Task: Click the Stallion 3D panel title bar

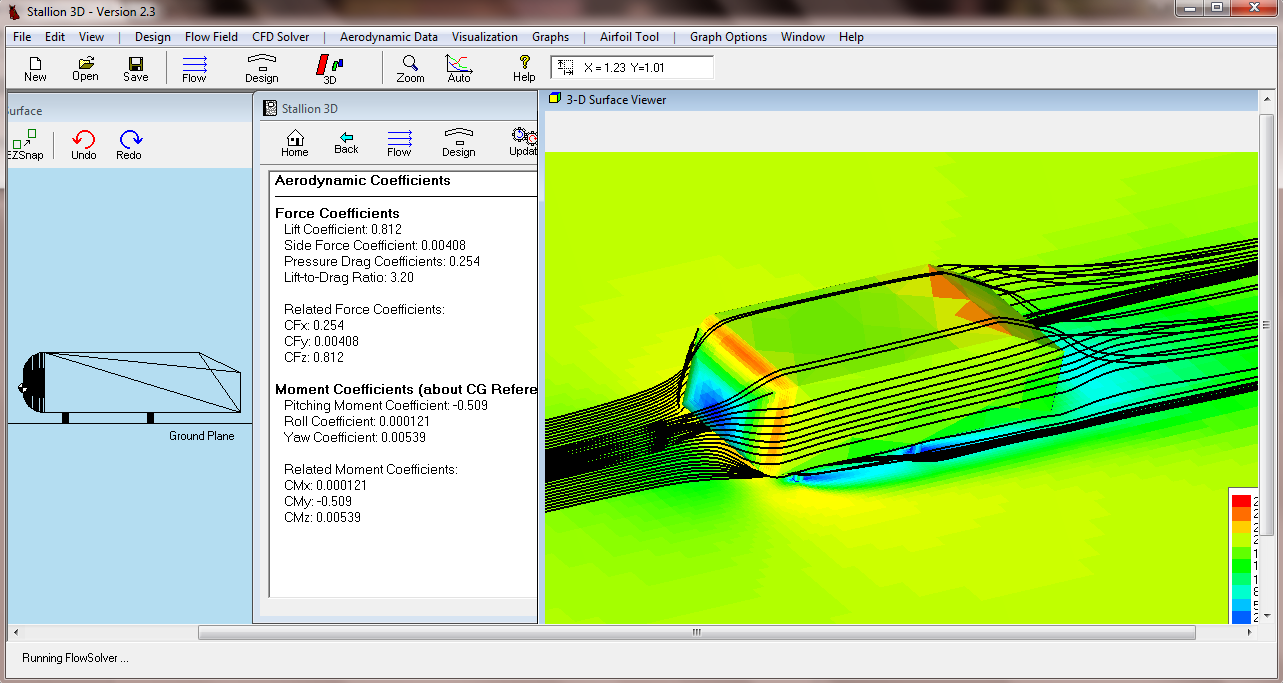Action: pos(398,108)
